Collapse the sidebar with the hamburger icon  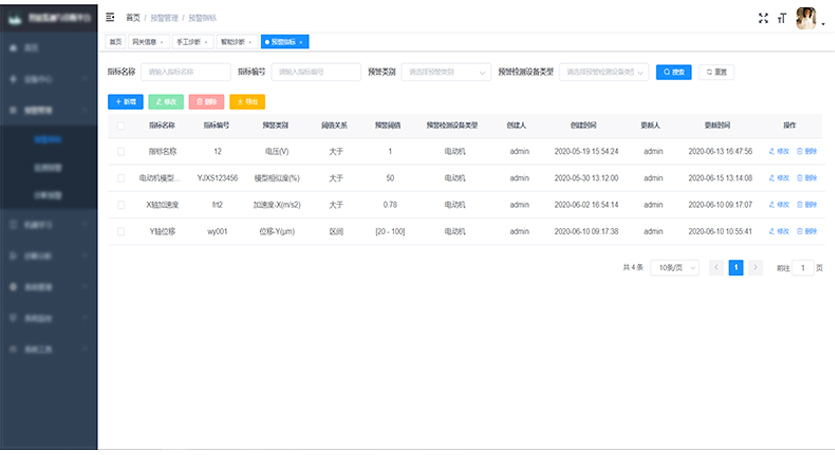[x=110, y=18]
